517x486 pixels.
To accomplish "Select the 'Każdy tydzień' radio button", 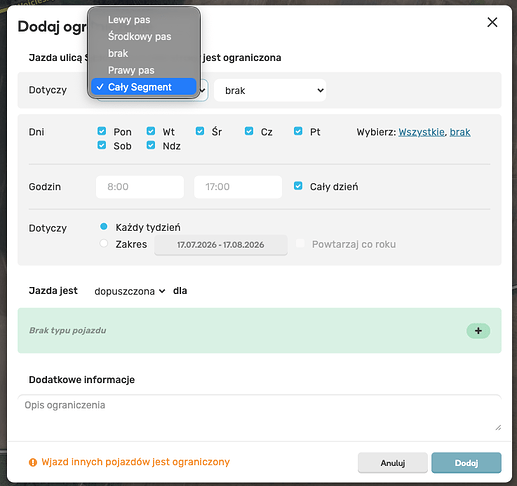I will point(104,227).
